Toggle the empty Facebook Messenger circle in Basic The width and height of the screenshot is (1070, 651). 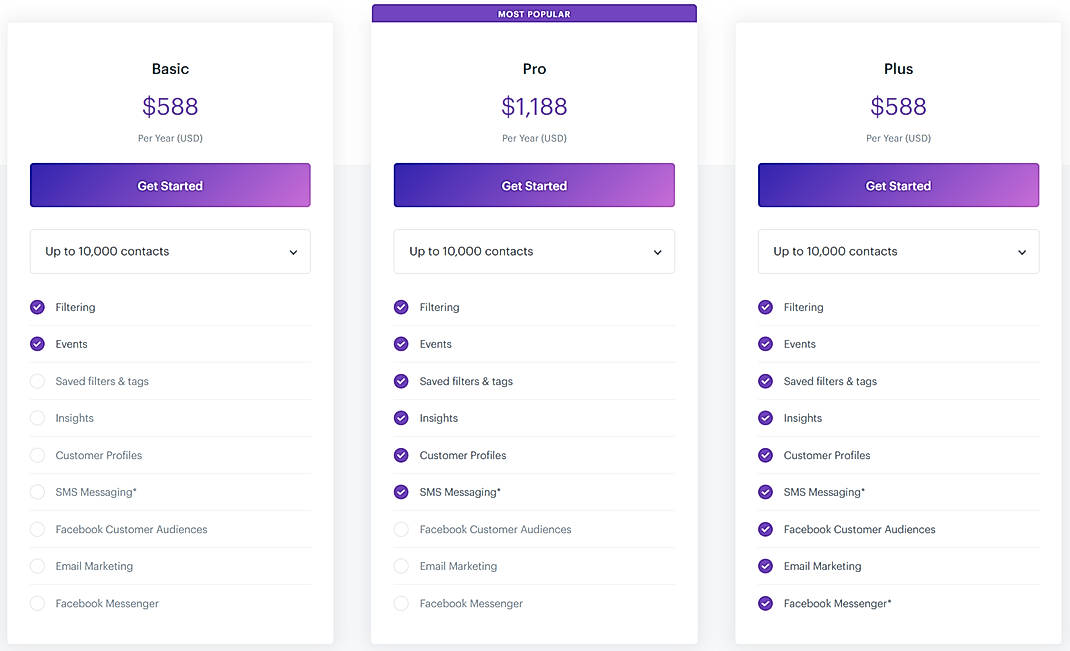[37, 603]
